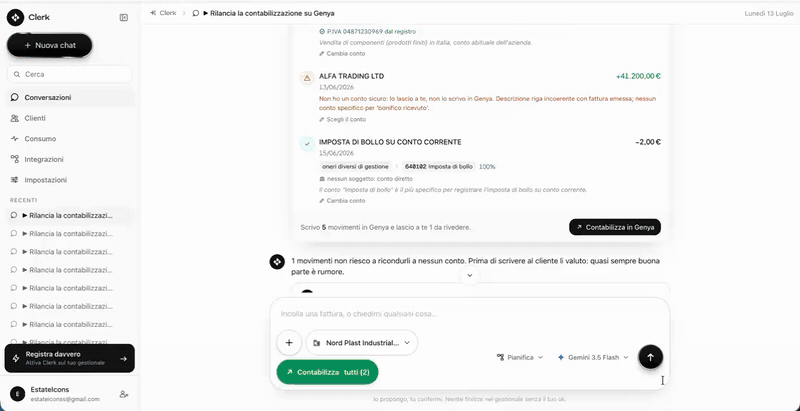Open Impostazioni from the sidebar

[x=45, y=180]
